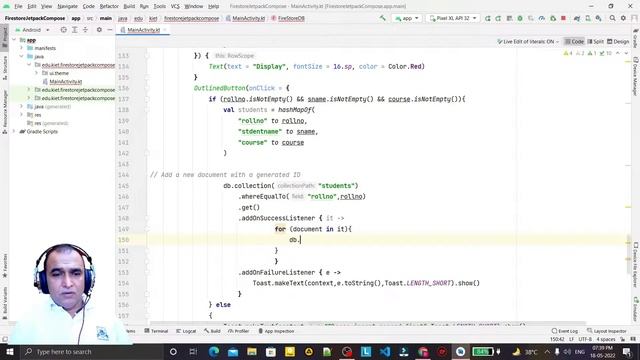Click MainActivity.kt breadcrumb in navigation bar
Viewport: 640px width, 360px height.
click(x=246, y=18)
